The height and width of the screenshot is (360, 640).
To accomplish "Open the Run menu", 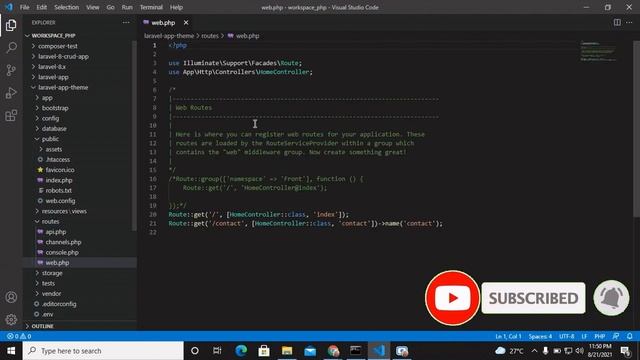I will pos(127,7).
